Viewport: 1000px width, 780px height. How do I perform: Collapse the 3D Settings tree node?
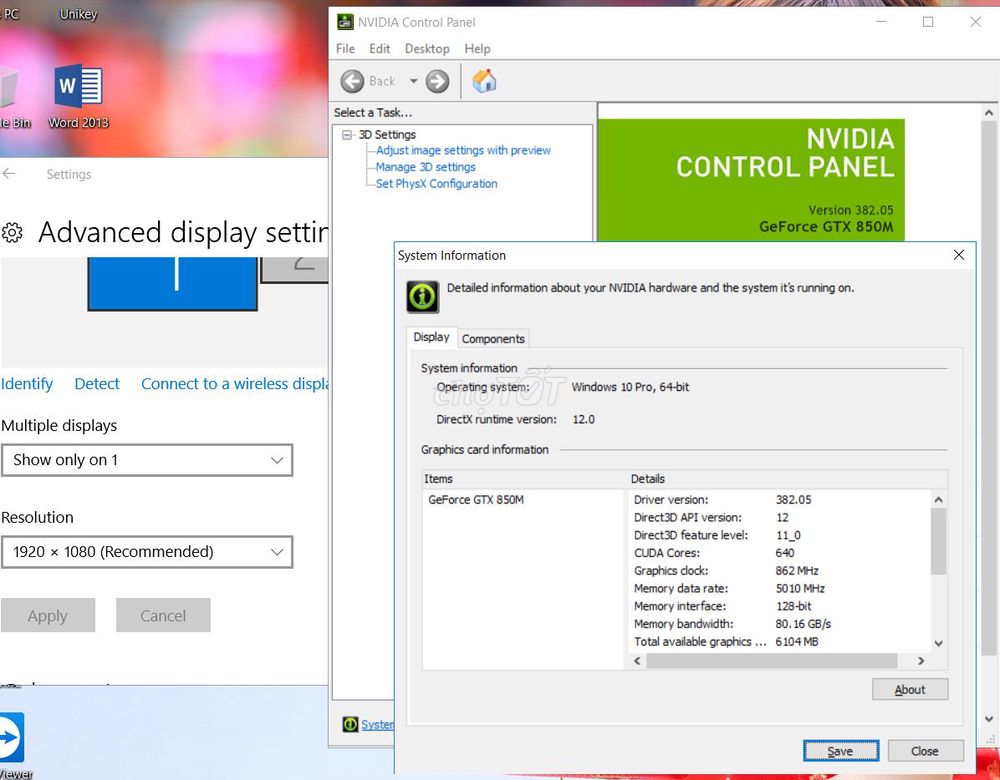[347, 135]
